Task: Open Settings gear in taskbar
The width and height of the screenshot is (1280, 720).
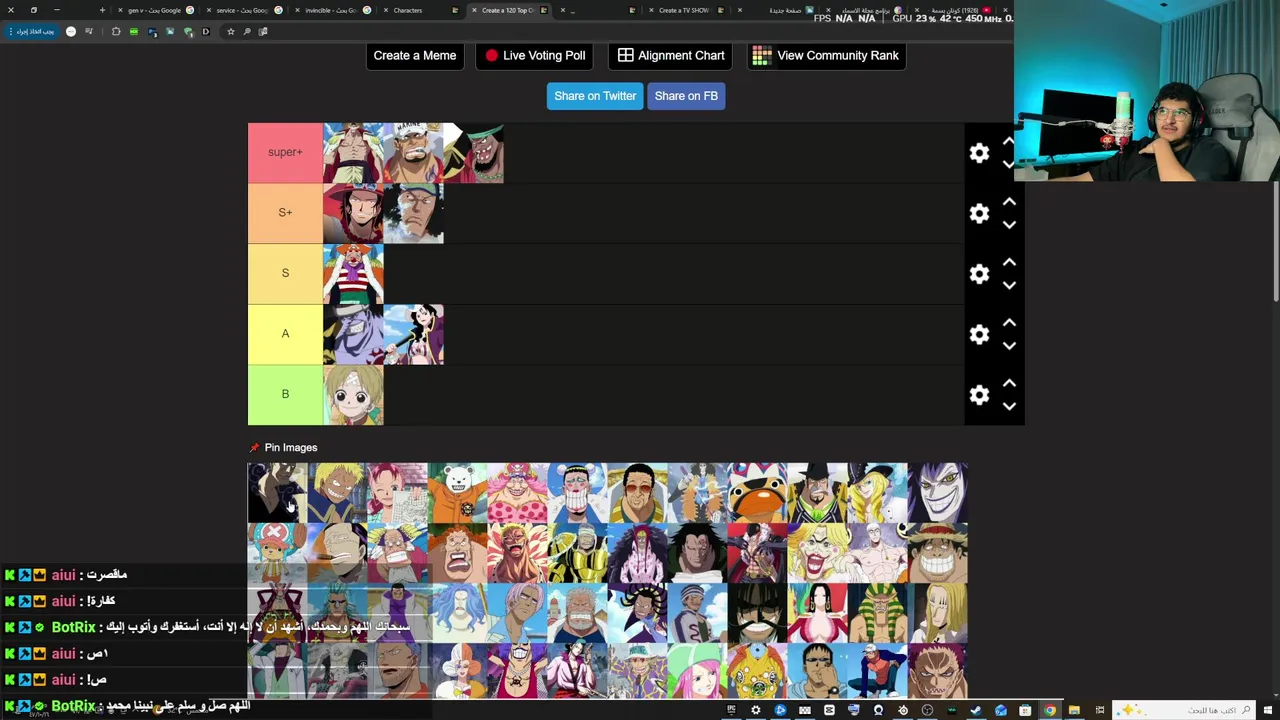Action: [755, 710]
